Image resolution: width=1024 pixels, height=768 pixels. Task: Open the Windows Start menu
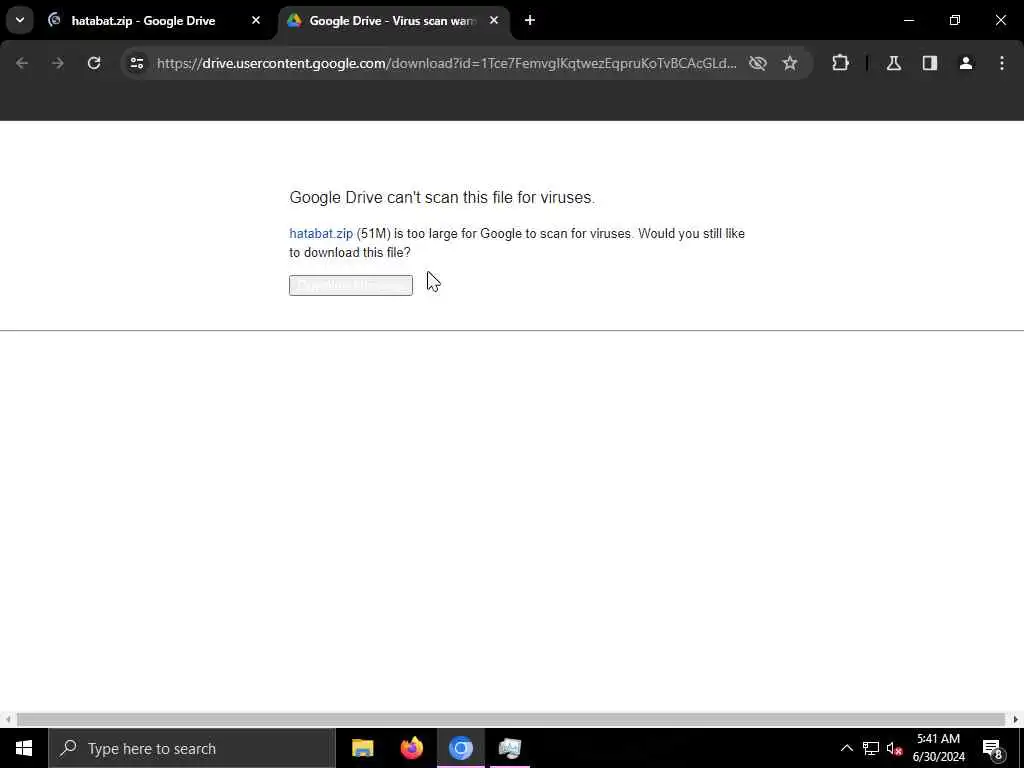[x=24, y=748]
